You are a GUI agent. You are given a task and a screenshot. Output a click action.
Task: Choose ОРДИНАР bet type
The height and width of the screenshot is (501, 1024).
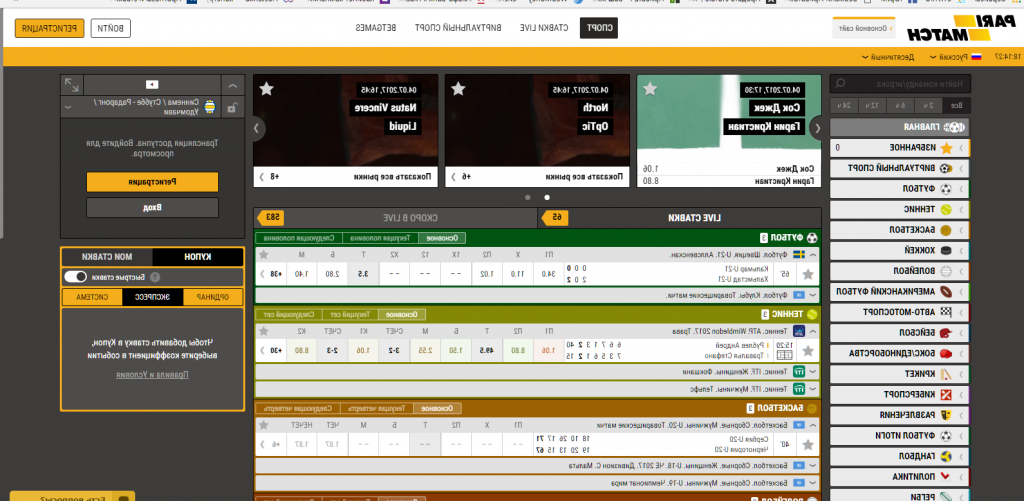213,297
